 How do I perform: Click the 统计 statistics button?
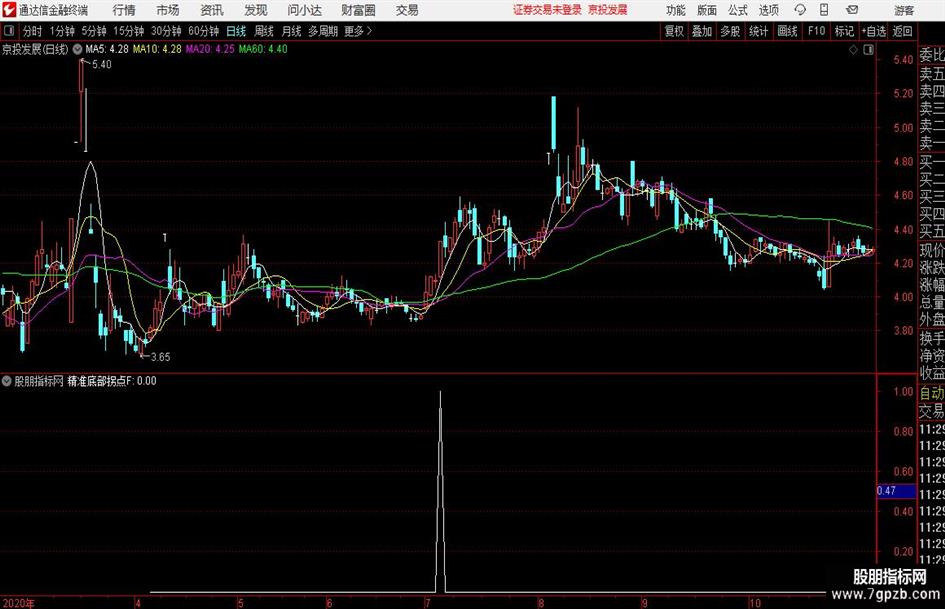758,31
